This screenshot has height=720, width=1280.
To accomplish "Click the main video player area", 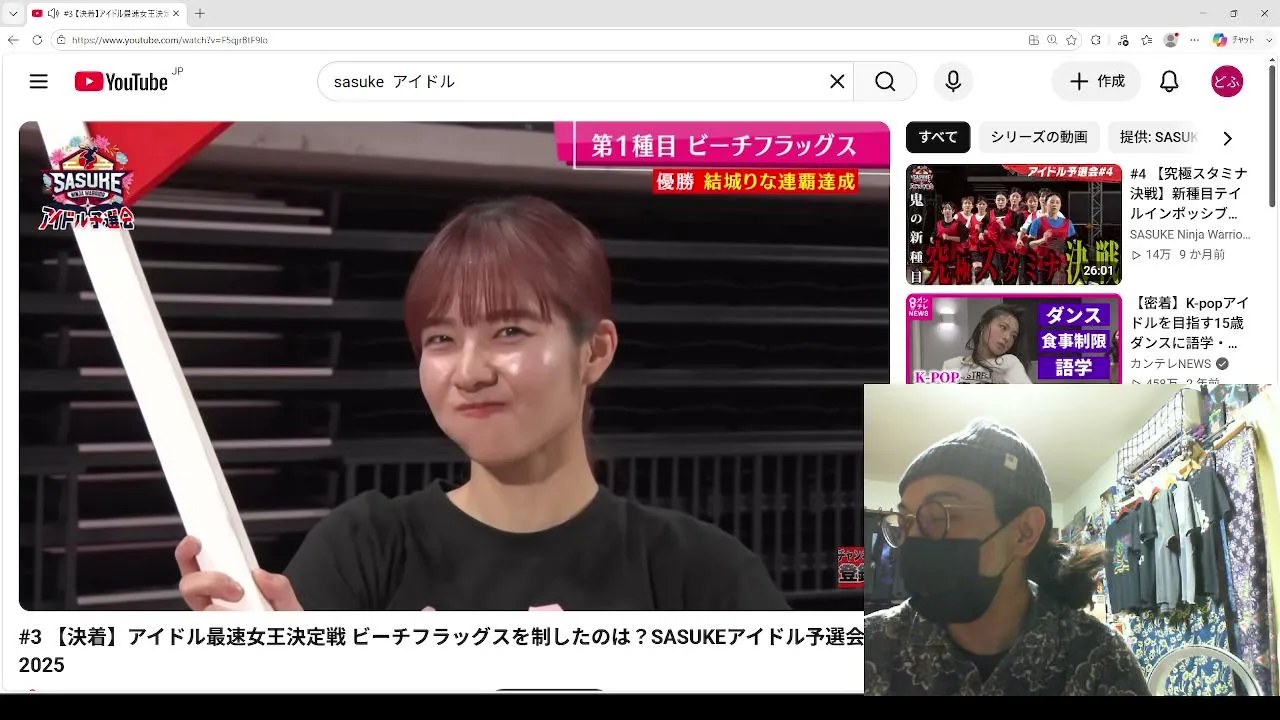I will (454, 366).
